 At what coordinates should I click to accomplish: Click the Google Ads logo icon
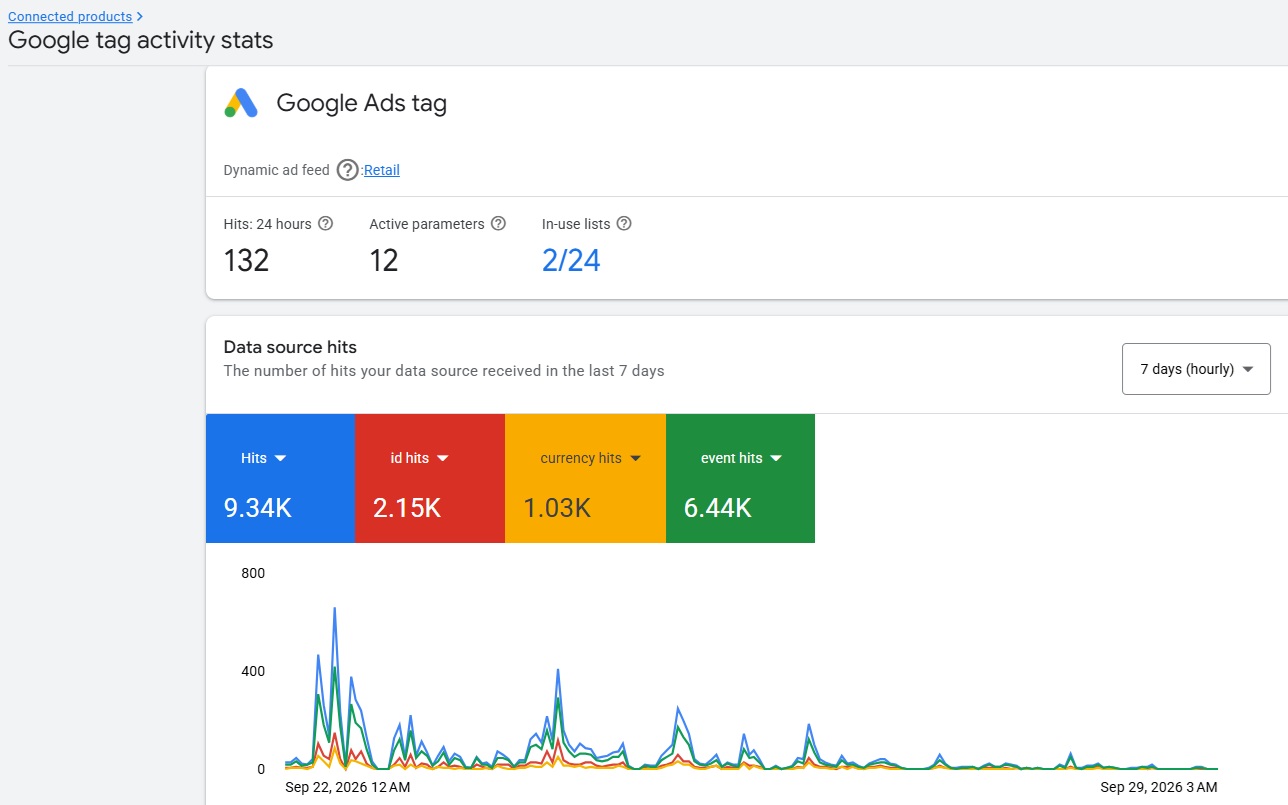pyautogui.click(x=241, y=103)
